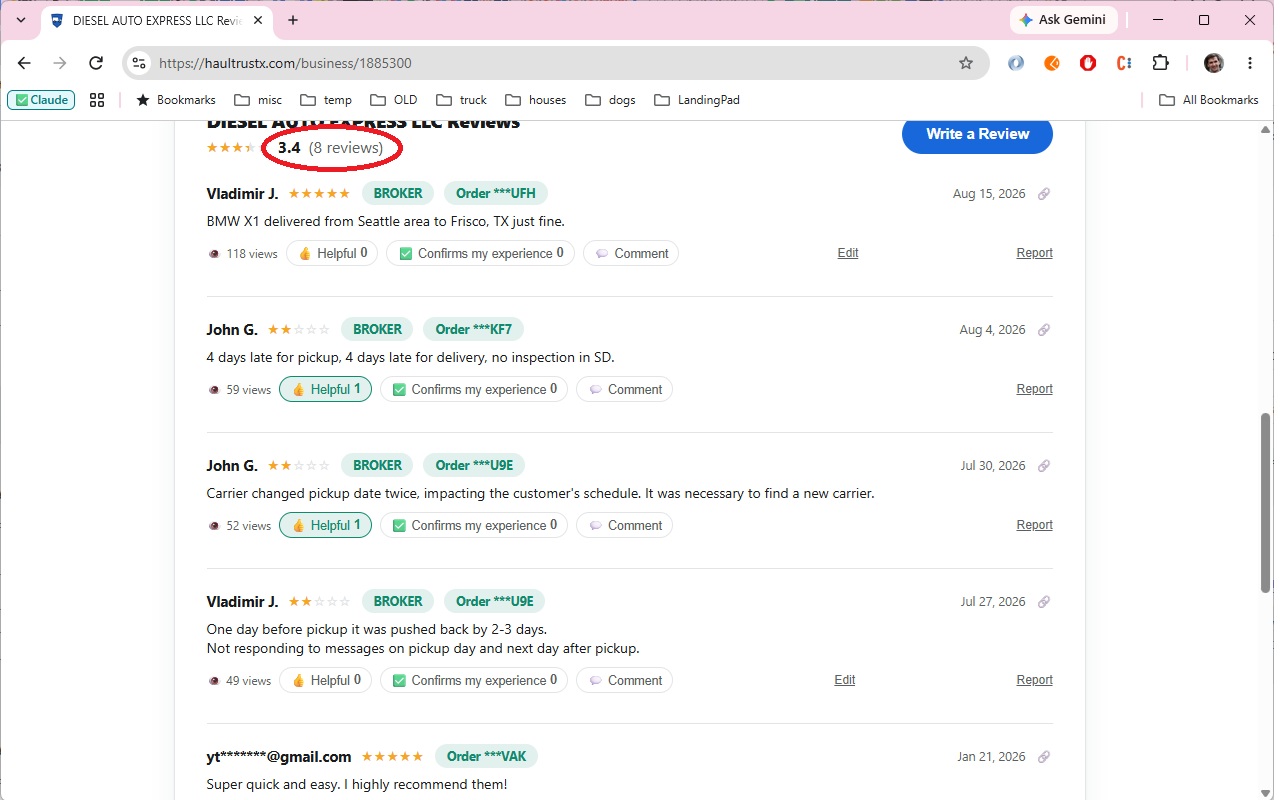
Task: Click the orange C extension icon
Action: point(1124,63)
